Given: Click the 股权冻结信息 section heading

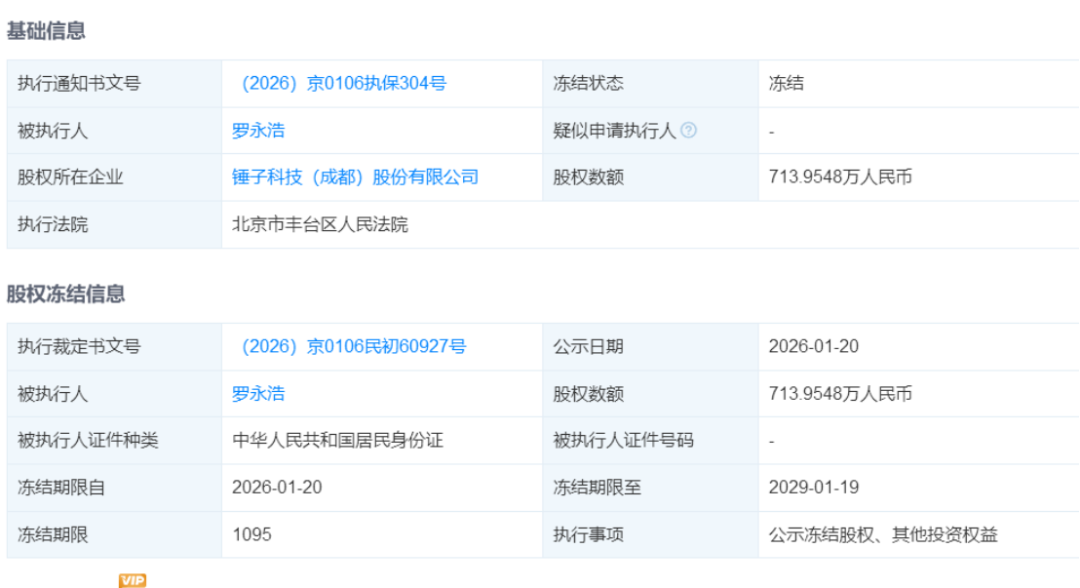Looking at the screenshot, I should click(66, 294).
